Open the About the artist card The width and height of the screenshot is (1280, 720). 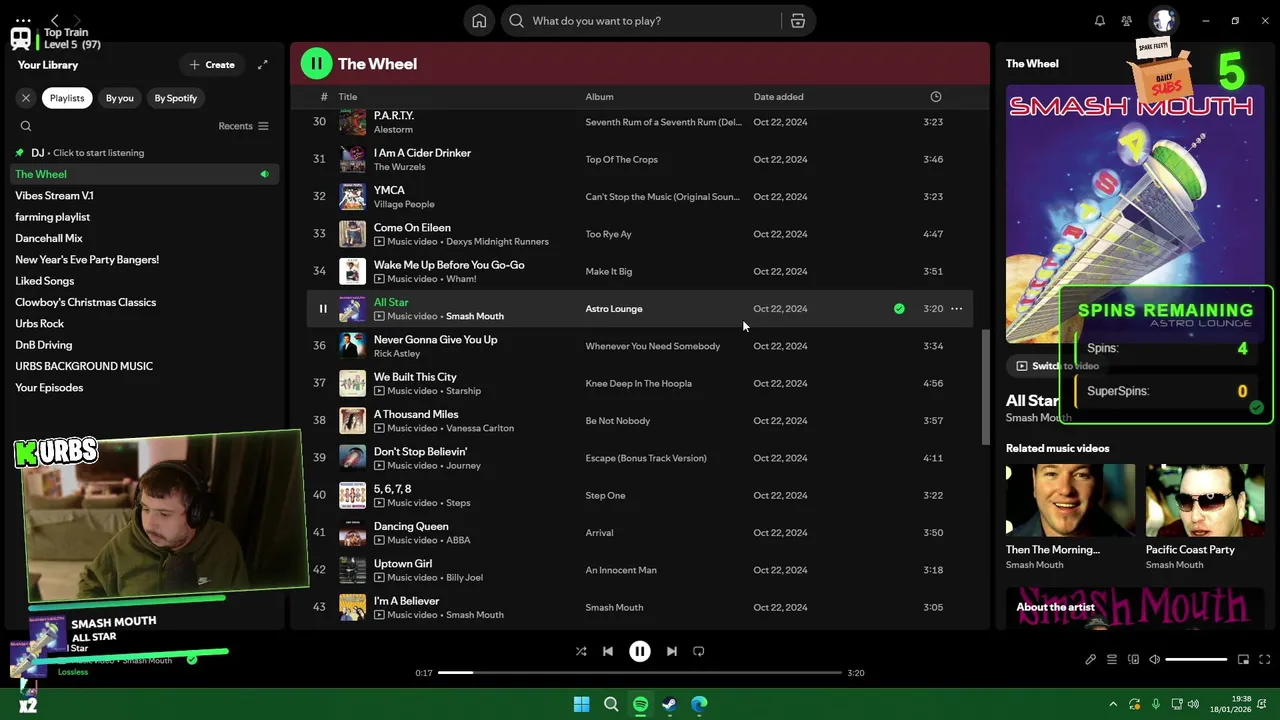pos(1135,608)
